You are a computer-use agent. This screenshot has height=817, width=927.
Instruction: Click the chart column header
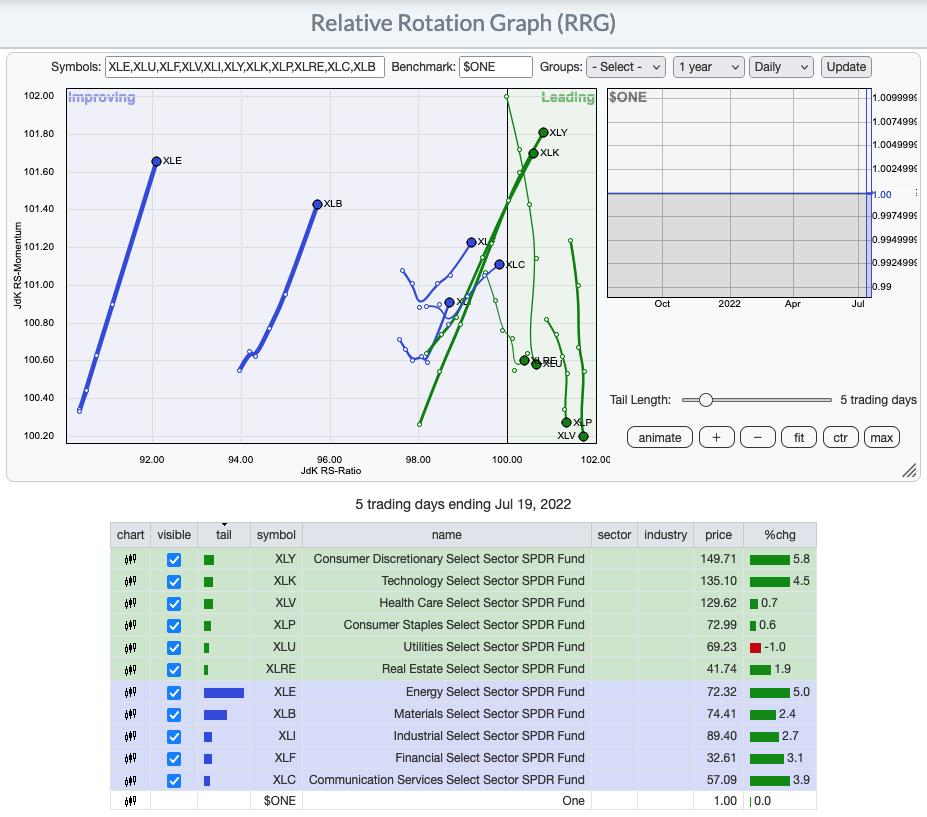130,534
